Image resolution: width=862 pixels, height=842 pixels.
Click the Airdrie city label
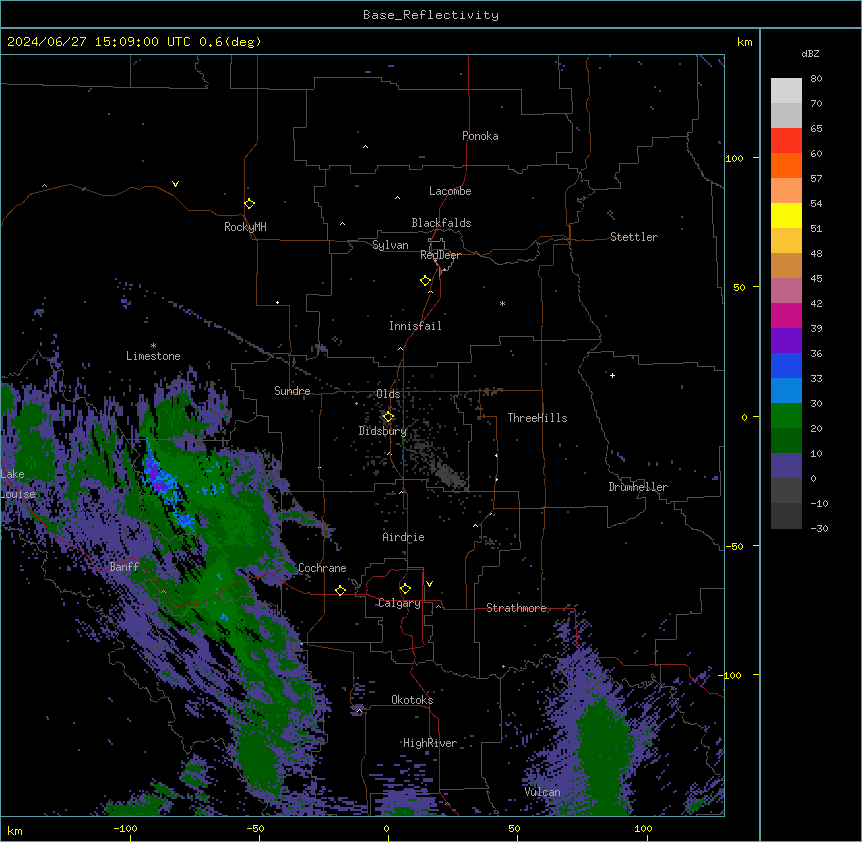404,537
